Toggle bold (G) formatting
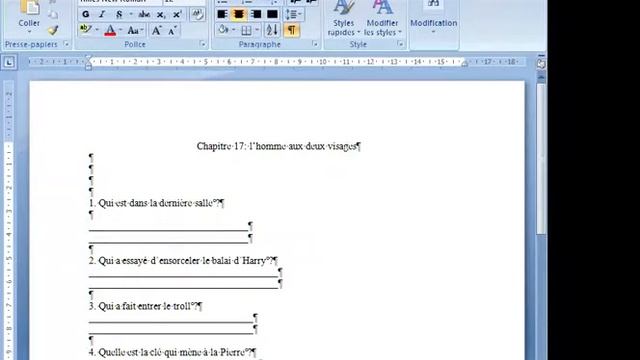 point(86,15)
